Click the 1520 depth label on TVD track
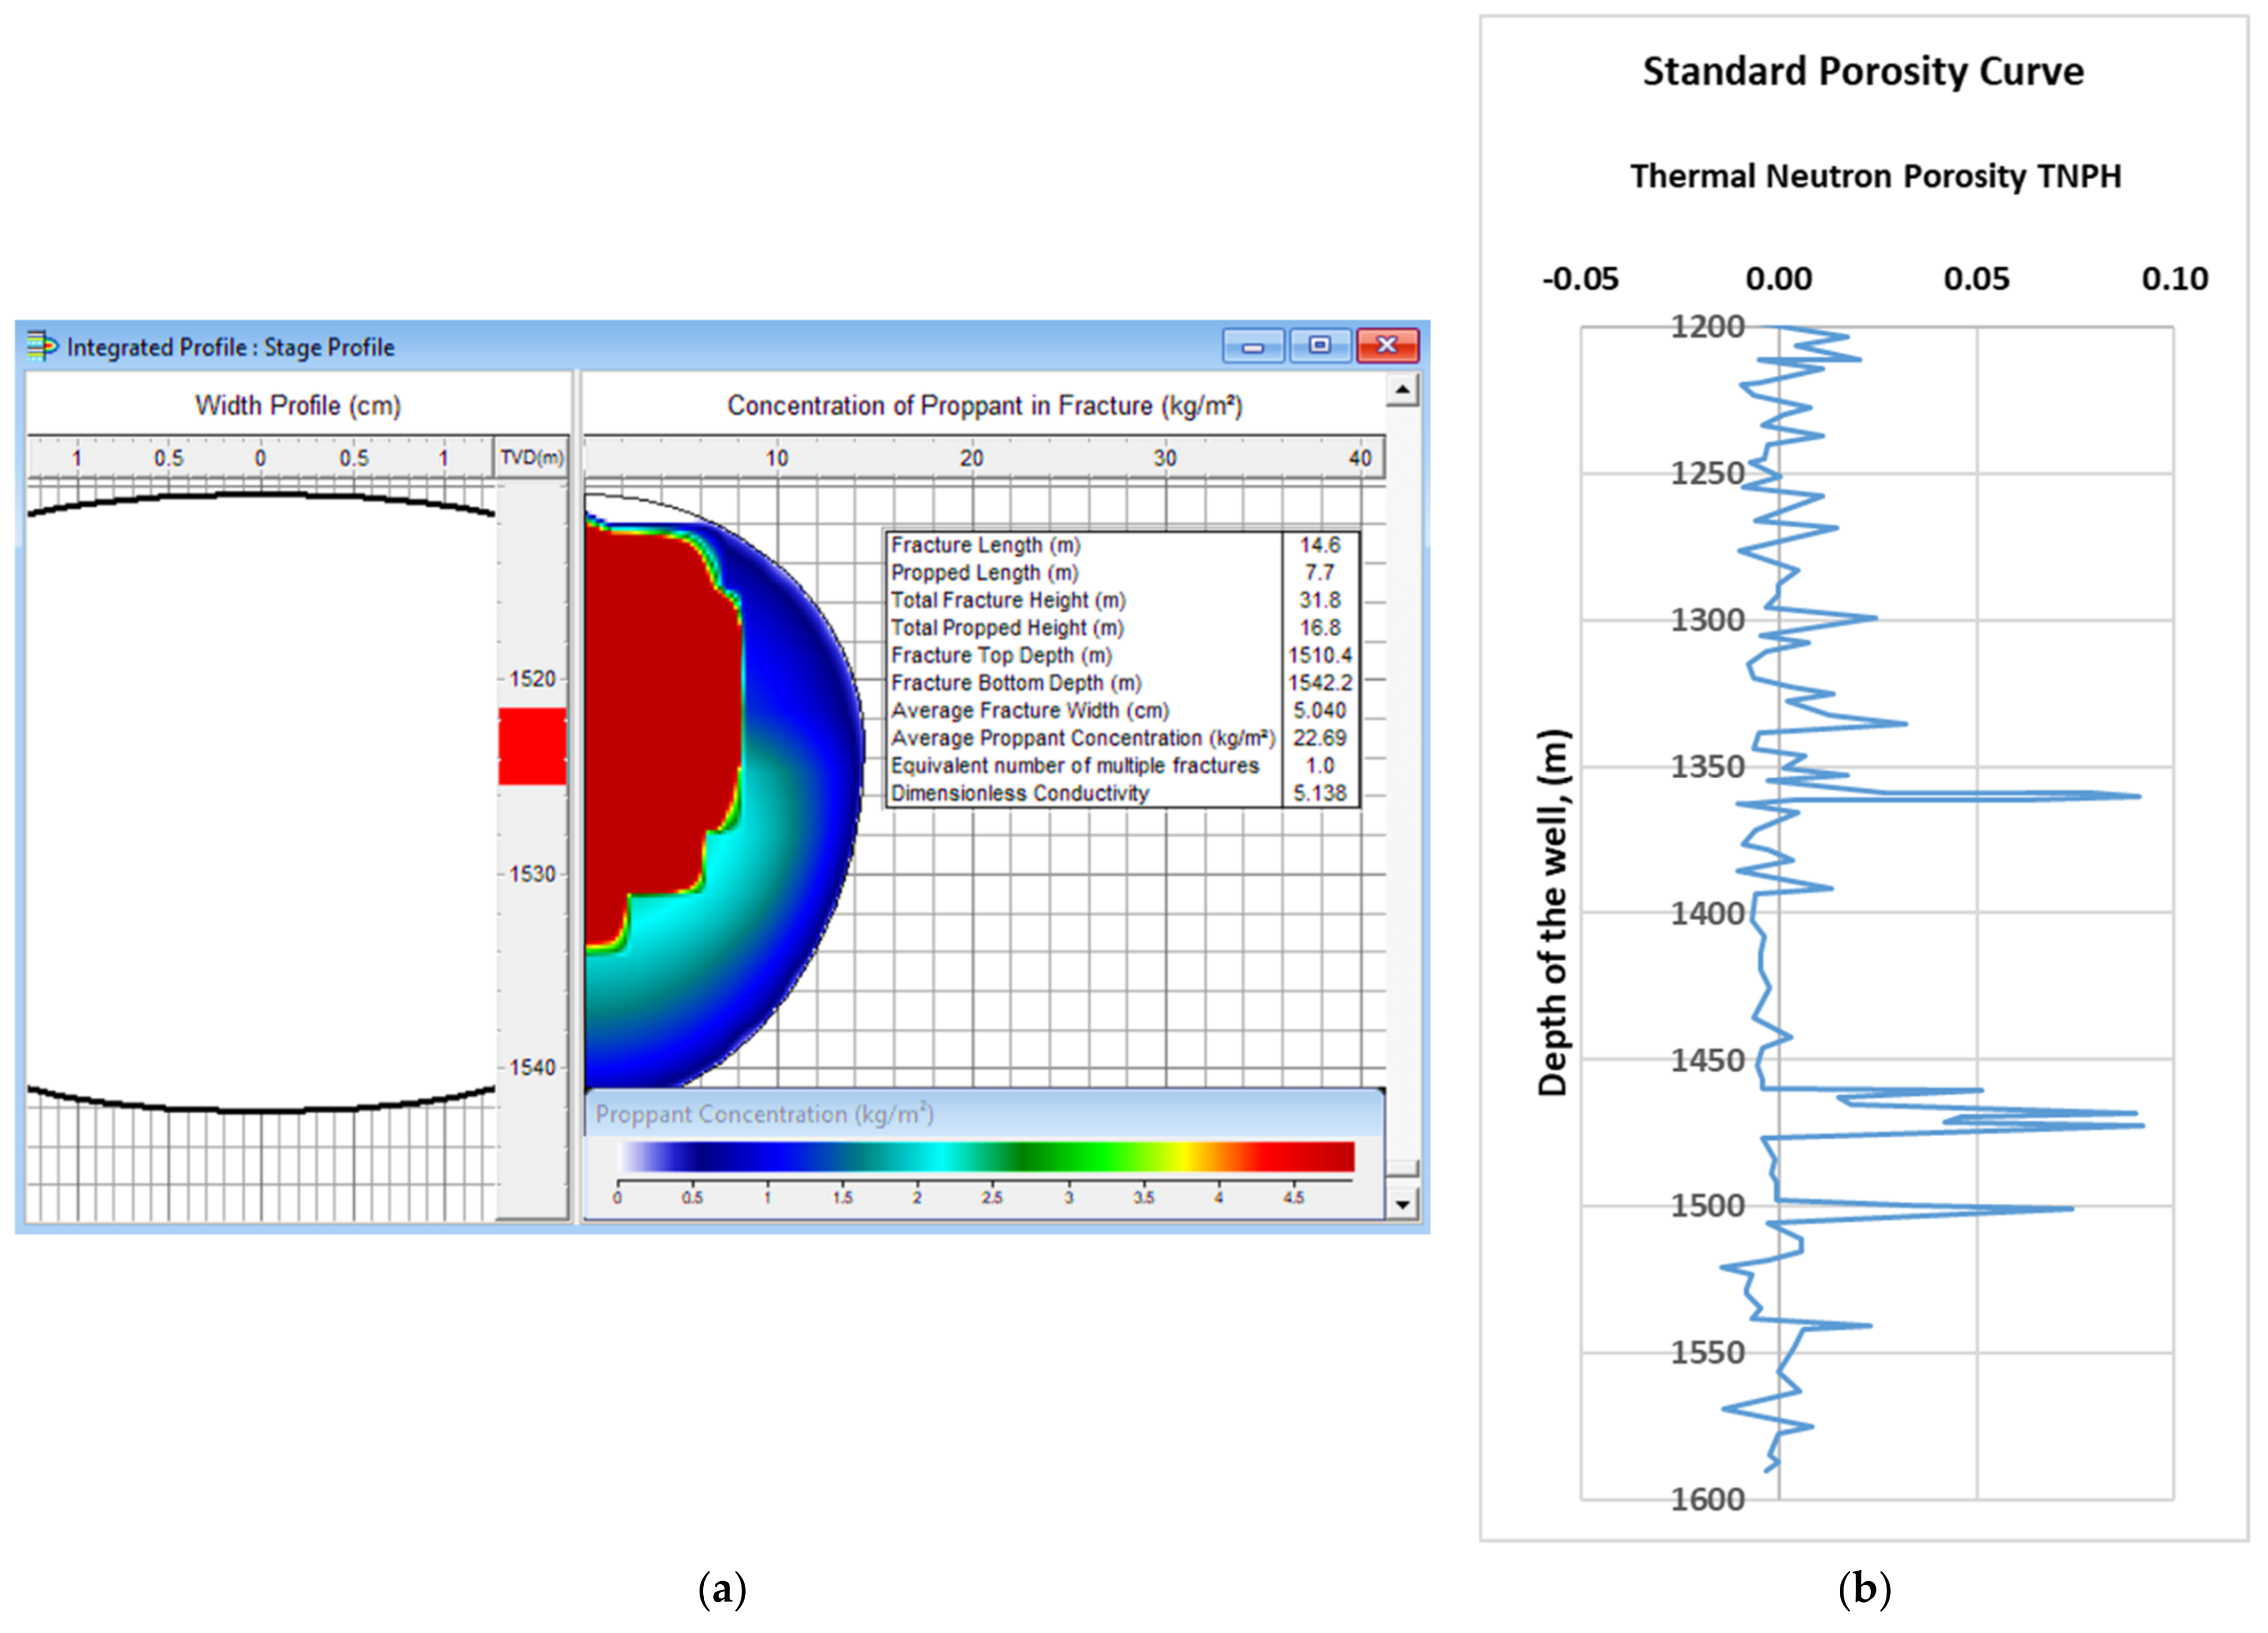Screen dimensions: 2268x1633 pyautogui.click(x=532, y=679)
